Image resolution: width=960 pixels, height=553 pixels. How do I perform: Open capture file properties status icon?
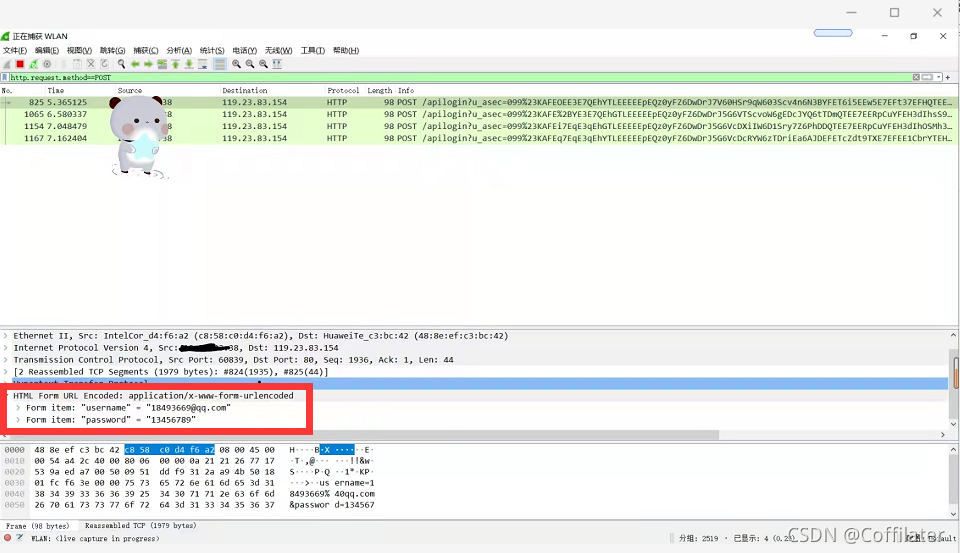pos(20,538)
